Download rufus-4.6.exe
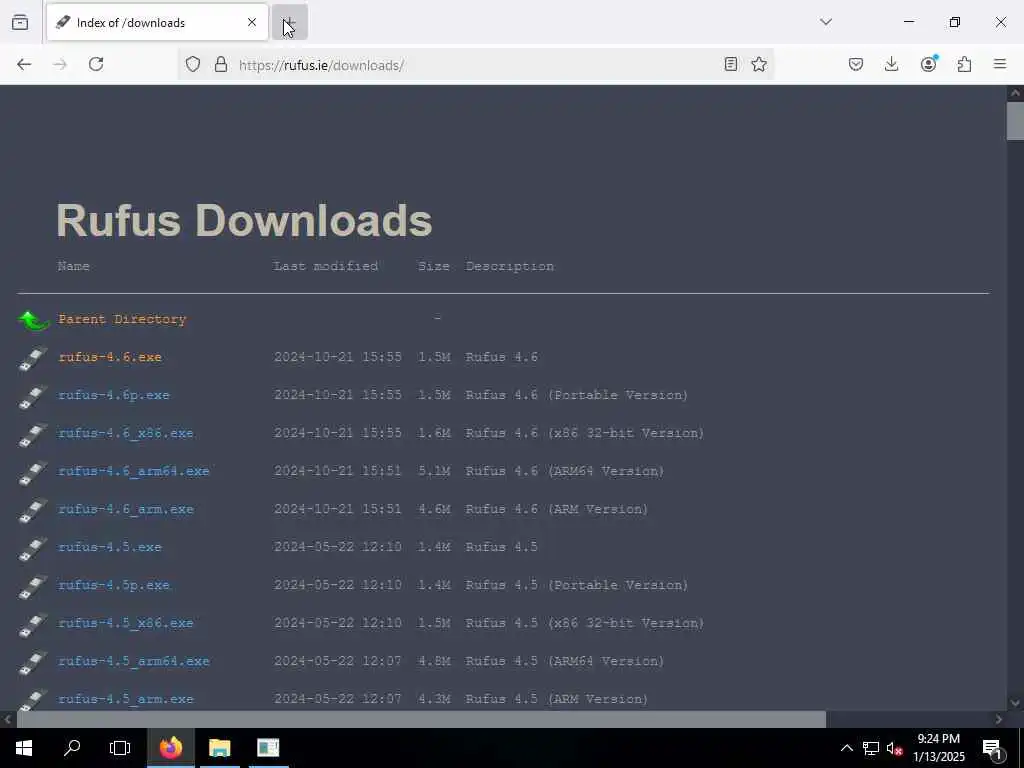This screenshot has width=1024, height=768. click(x=110, y=357)
